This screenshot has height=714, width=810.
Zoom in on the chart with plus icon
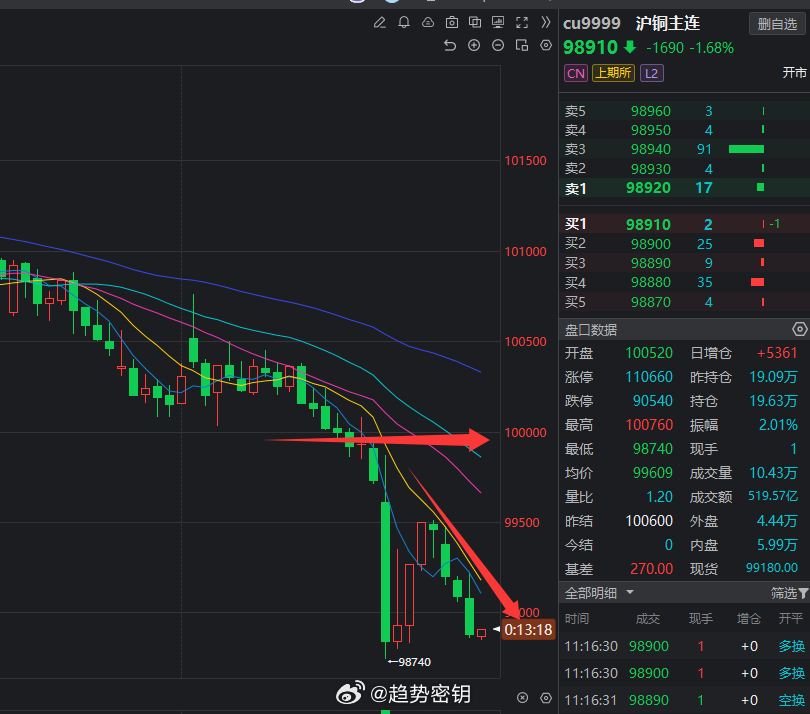[x=473, y=45]
